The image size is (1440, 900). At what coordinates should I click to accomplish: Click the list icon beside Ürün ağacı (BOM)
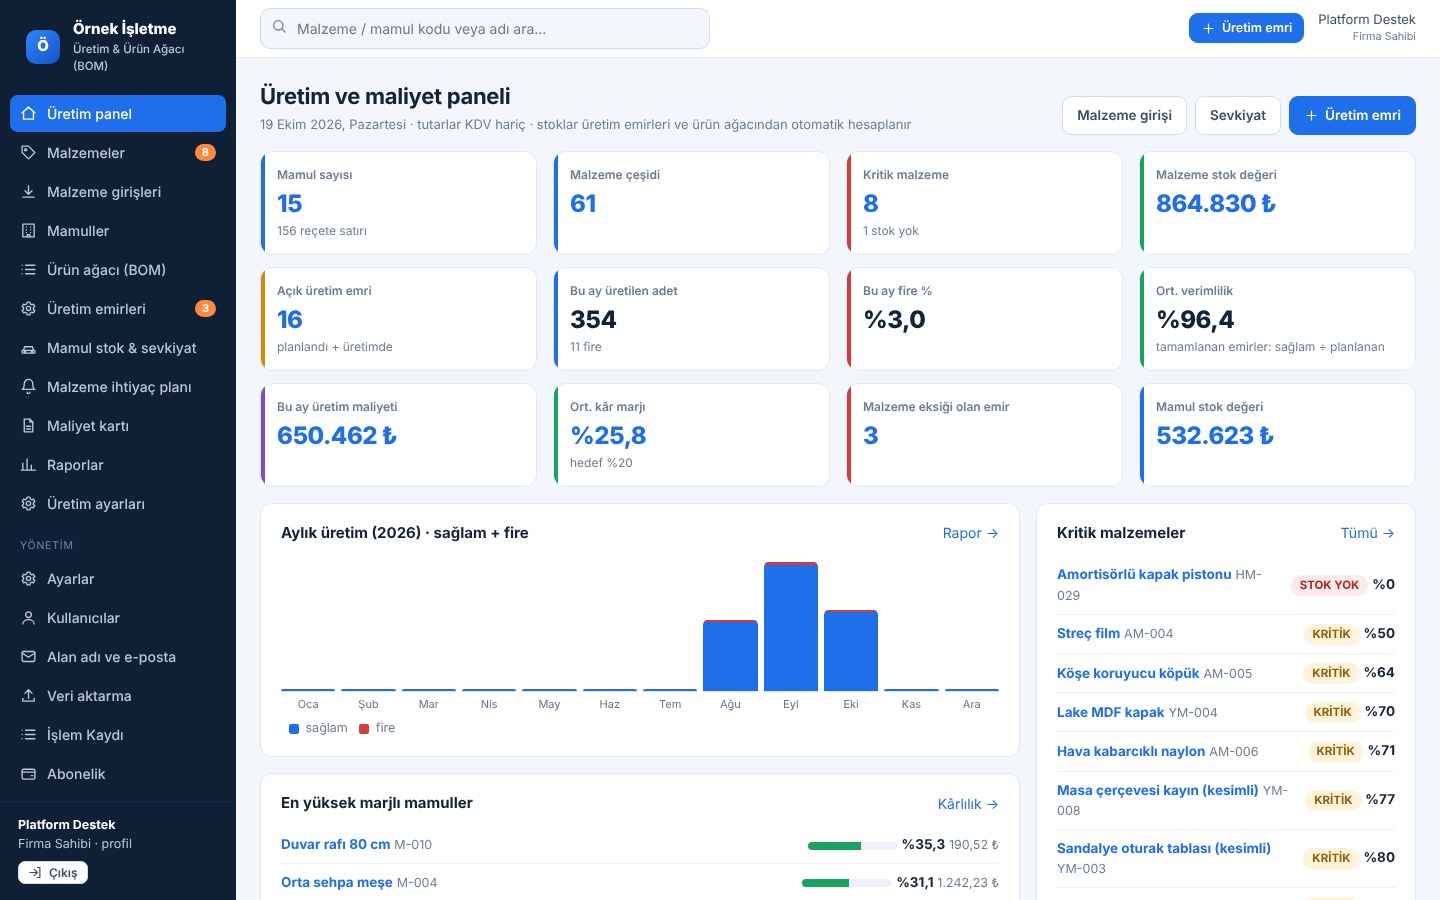click(x=29, y=269)
